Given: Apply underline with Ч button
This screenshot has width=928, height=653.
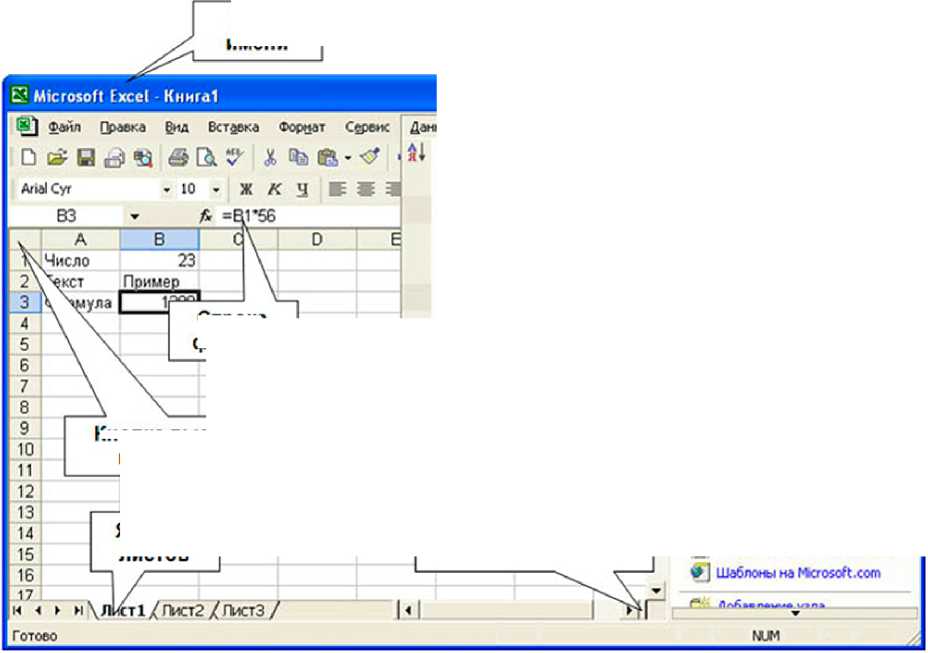Looking at the screenshot, I should pos(302,189).
